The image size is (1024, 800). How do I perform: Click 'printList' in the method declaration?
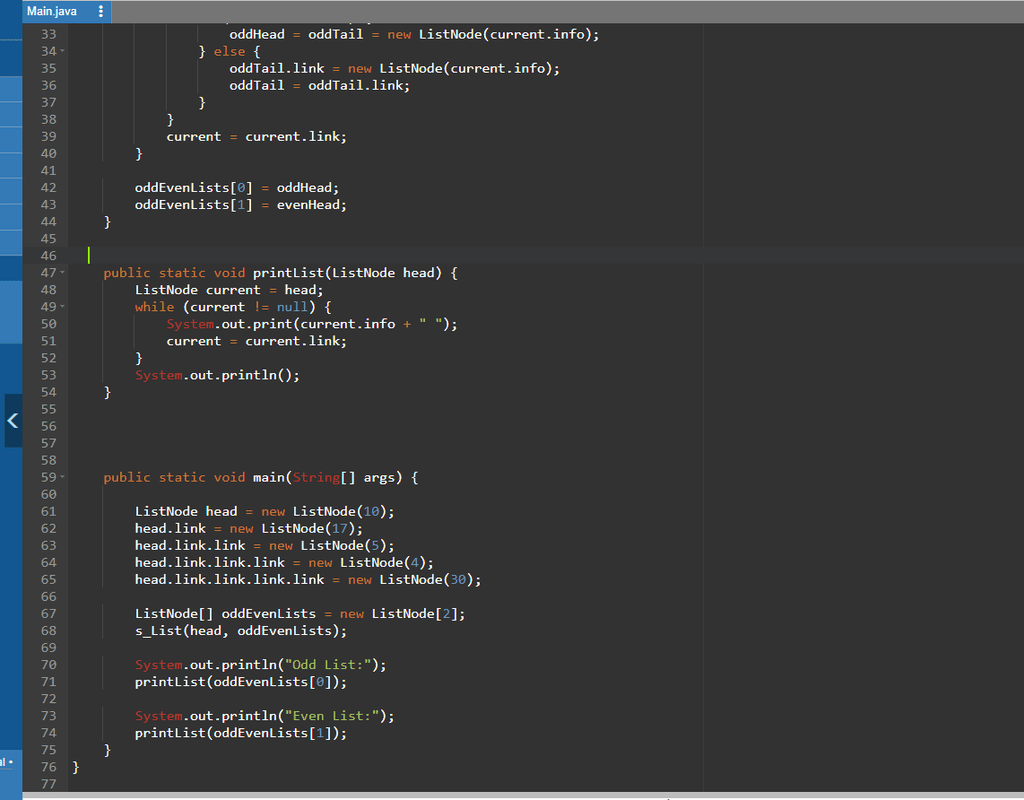pos(289,273)
